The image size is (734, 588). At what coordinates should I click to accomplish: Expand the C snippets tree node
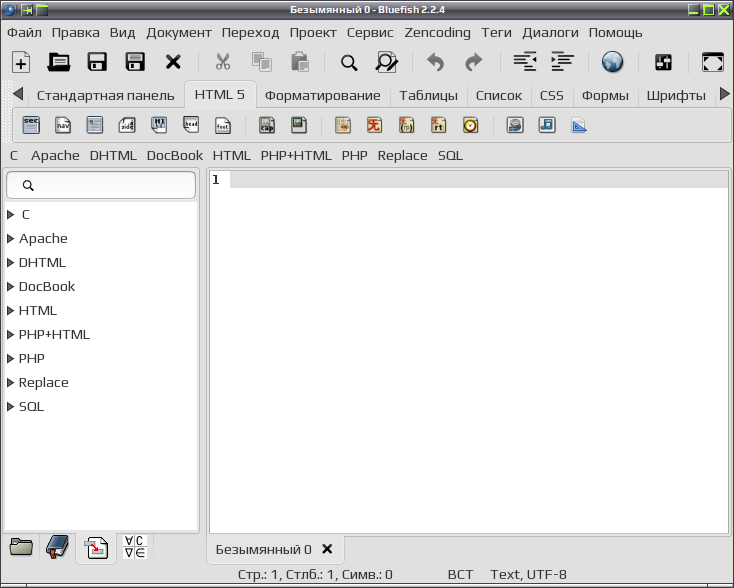click(x=10, y=214)
